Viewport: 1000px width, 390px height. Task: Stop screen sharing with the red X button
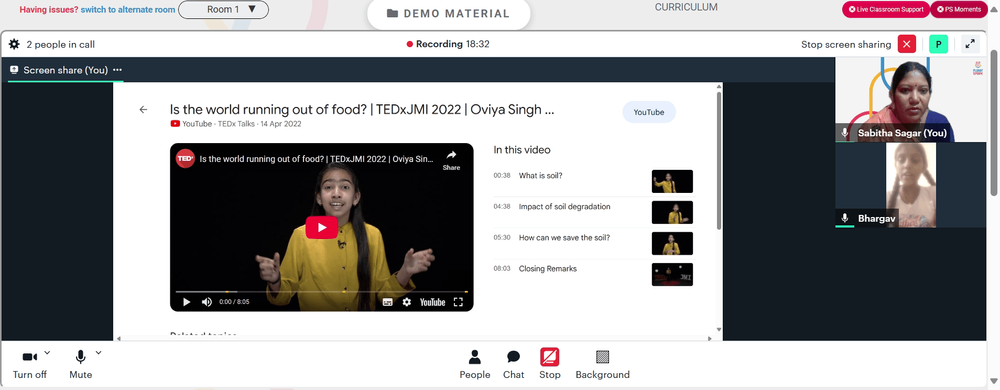point(906,44)
